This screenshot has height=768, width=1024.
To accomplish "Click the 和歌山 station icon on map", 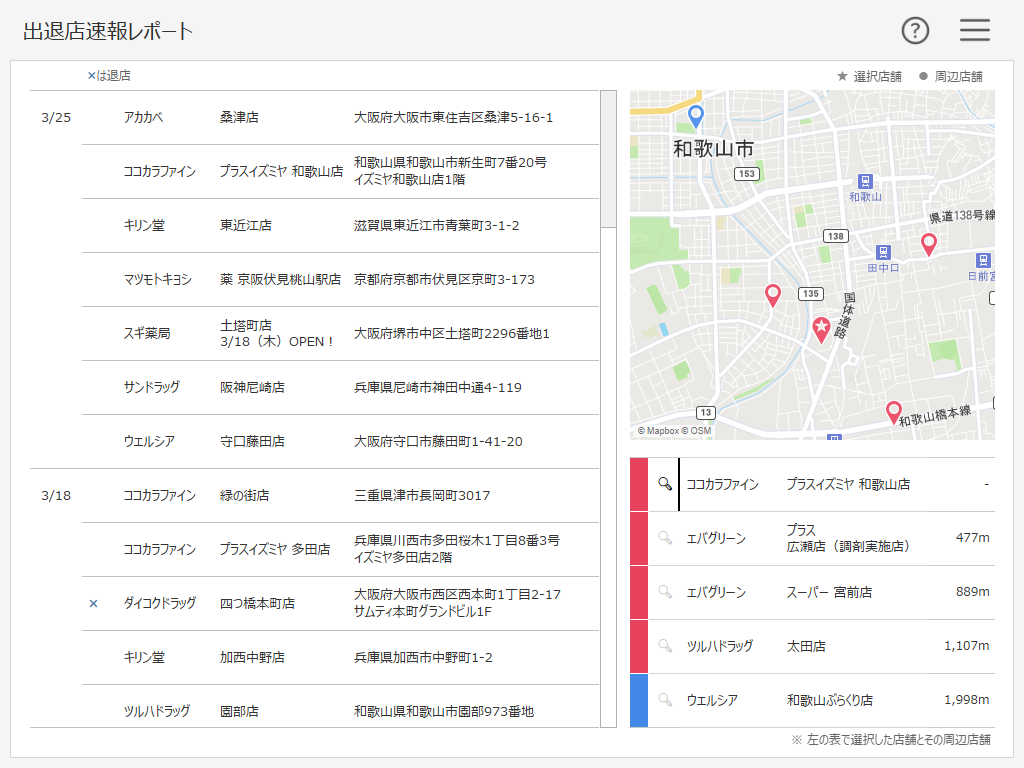I will [x=865, y=181].
